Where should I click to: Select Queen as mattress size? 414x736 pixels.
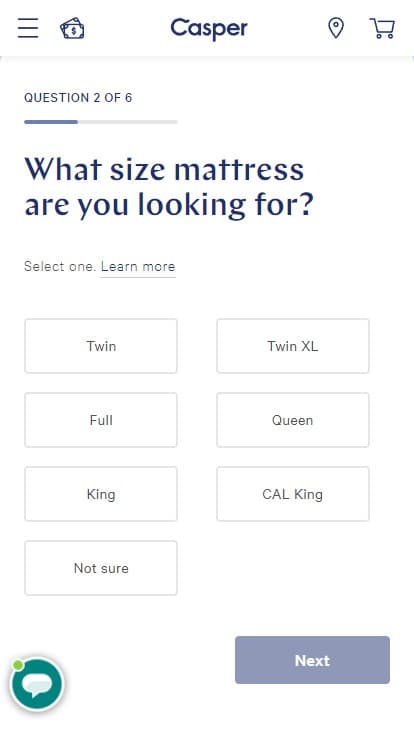click(292, 420)
